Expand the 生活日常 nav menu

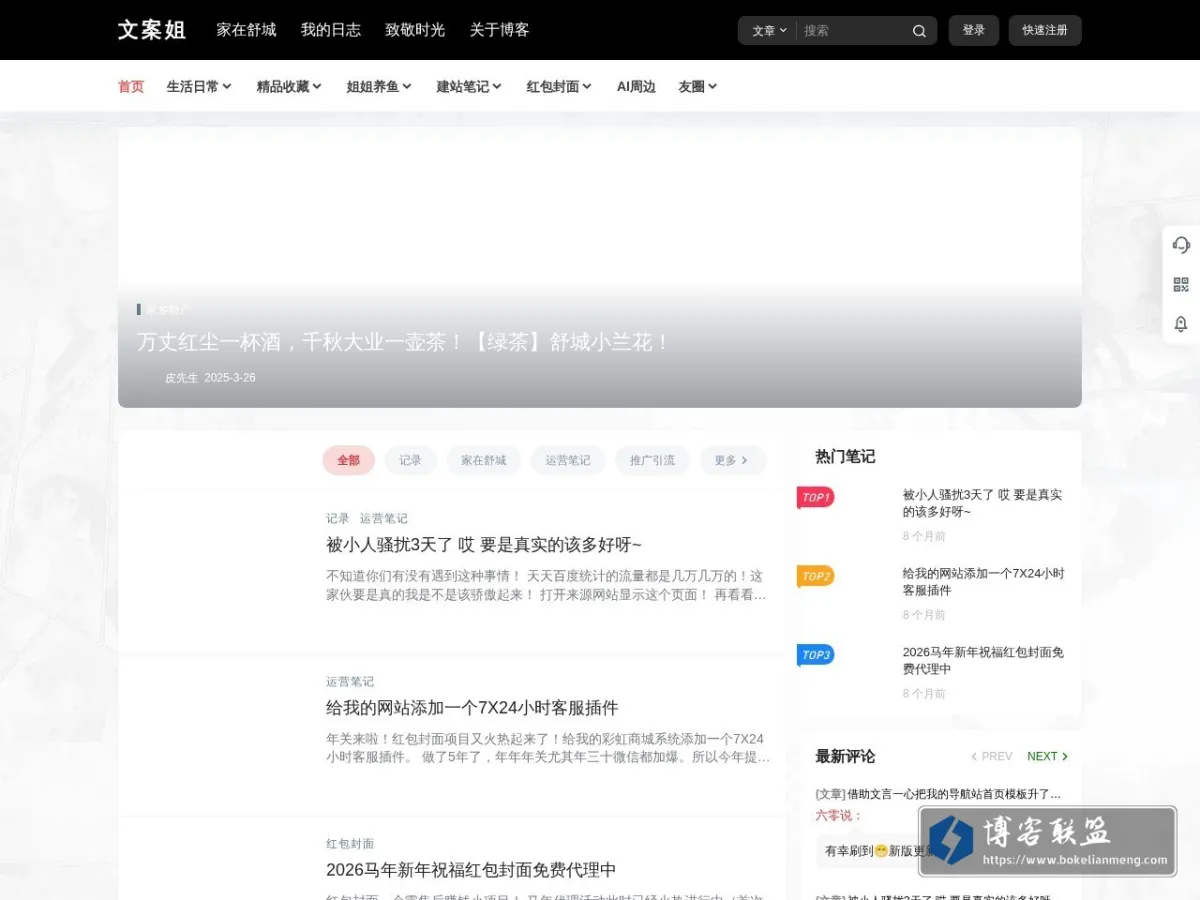(199, 87)
